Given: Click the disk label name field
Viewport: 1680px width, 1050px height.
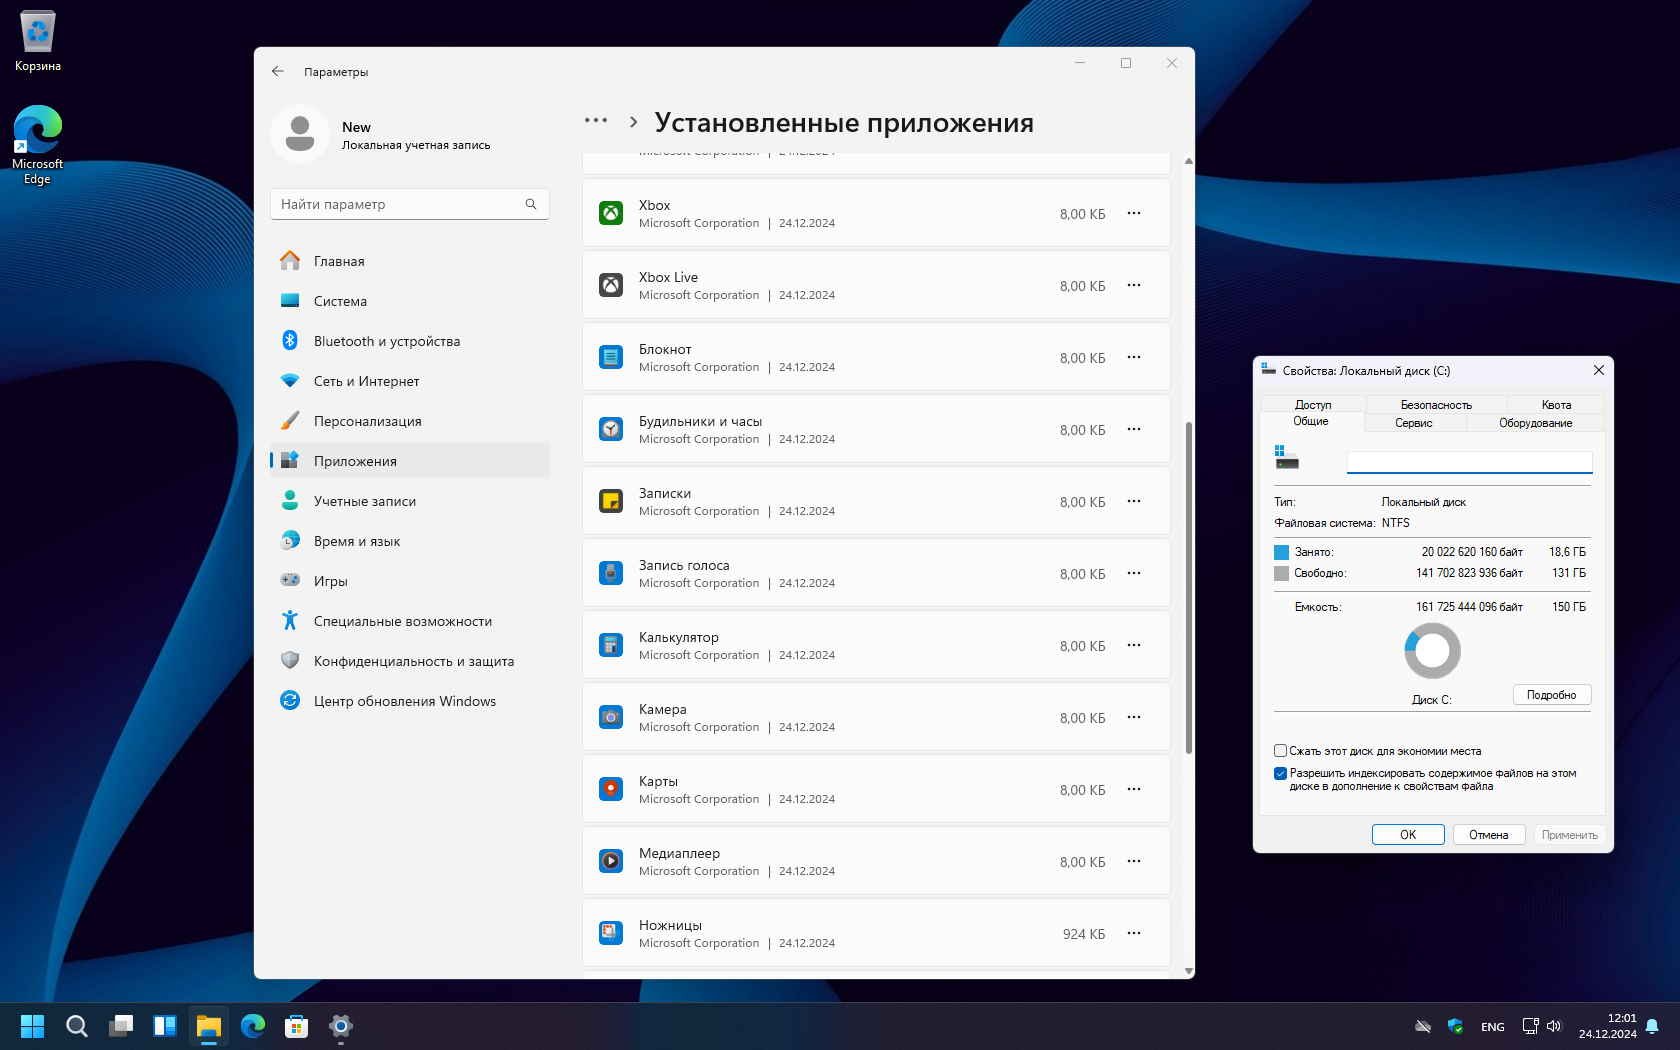Looking at the screenshot, I should 1468,462.
